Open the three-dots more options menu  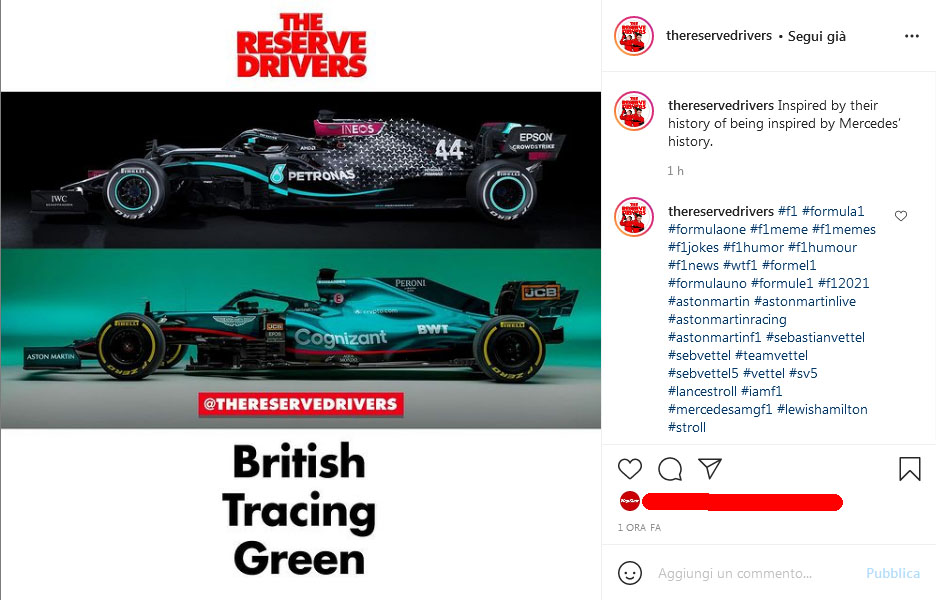pos(912,36)
